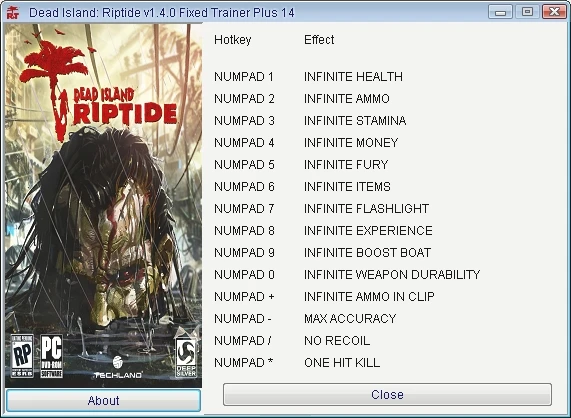The width and height of the screenshot is (571, 418).
Task: Select the NUMPAD 7 hotkey label
Action: [x=244, y=209]
